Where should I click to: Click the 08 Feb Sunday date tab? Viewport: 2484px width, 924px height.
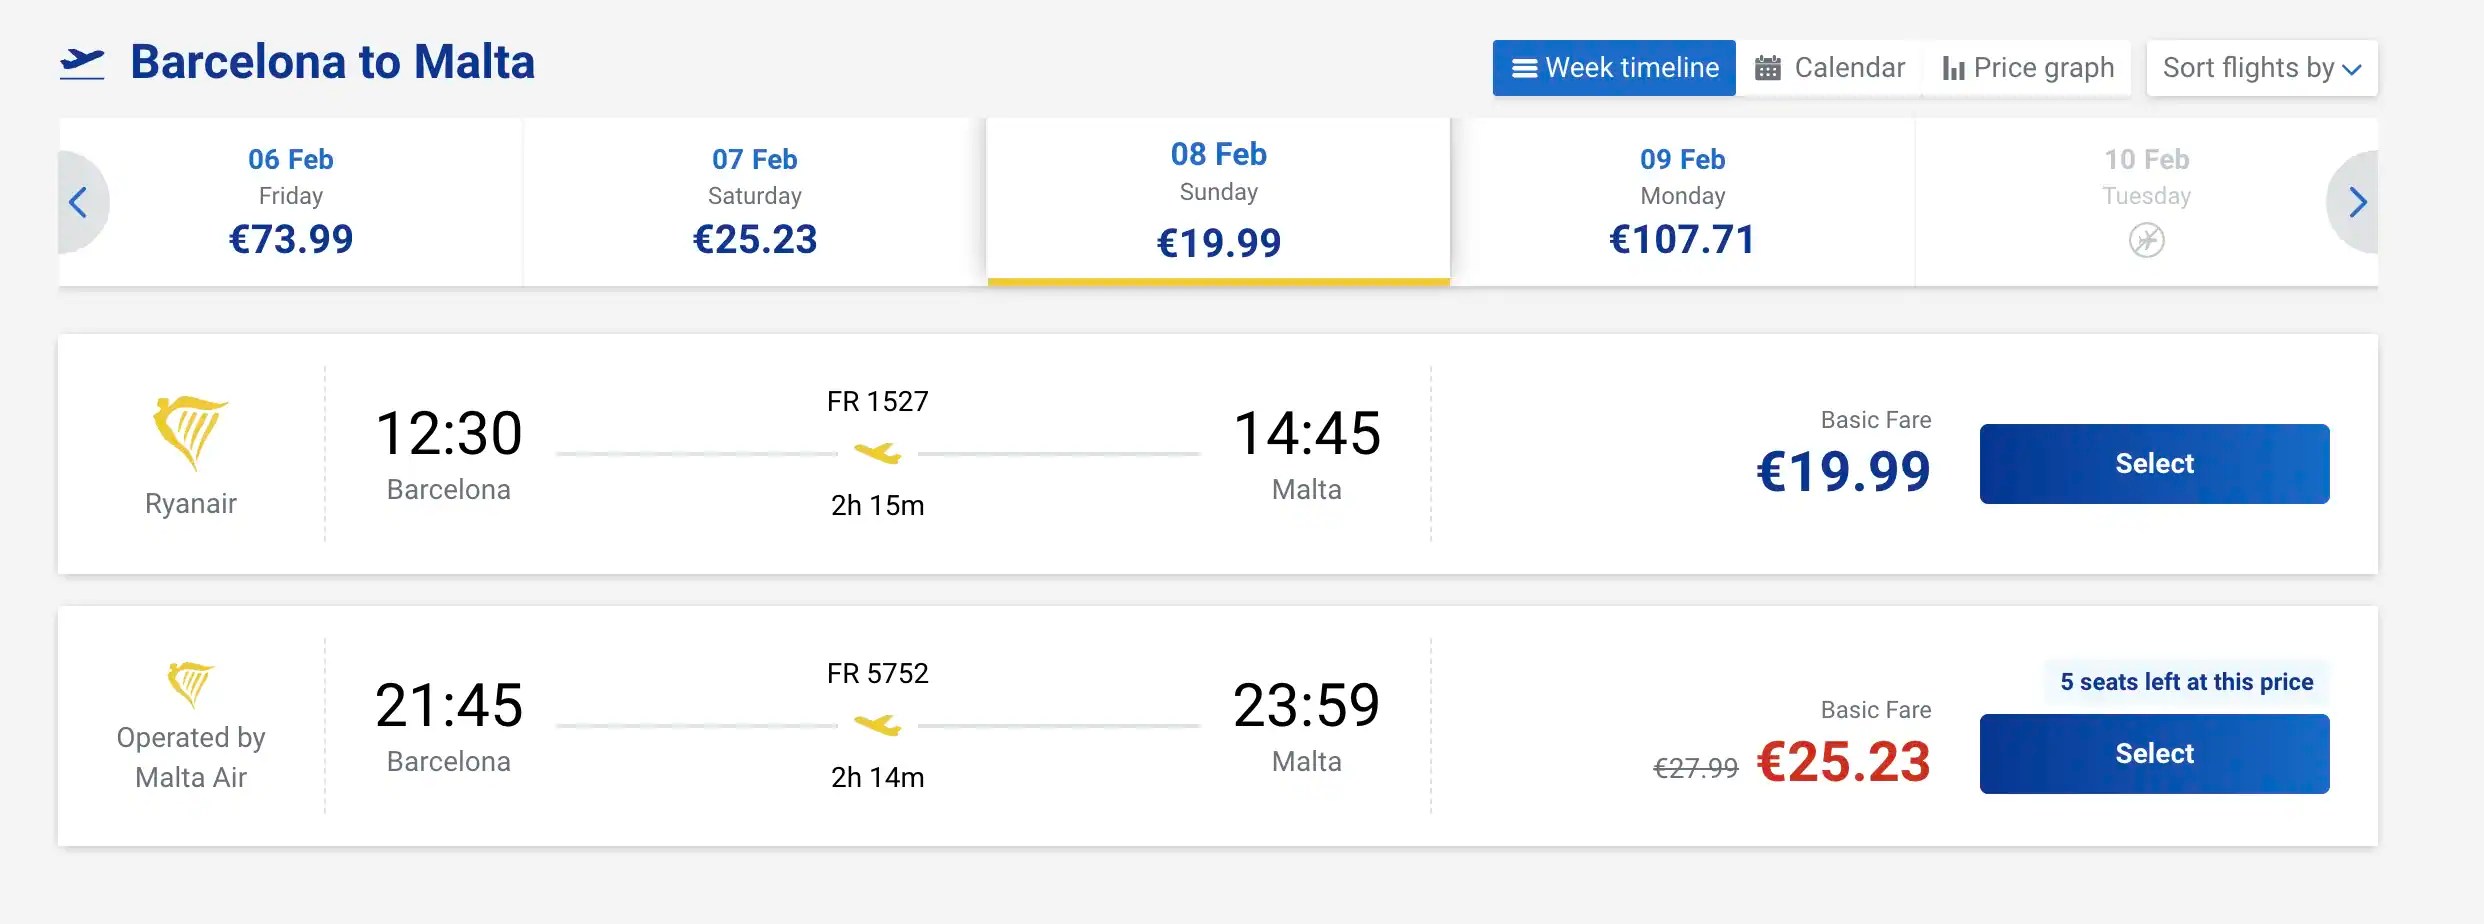1218,200
